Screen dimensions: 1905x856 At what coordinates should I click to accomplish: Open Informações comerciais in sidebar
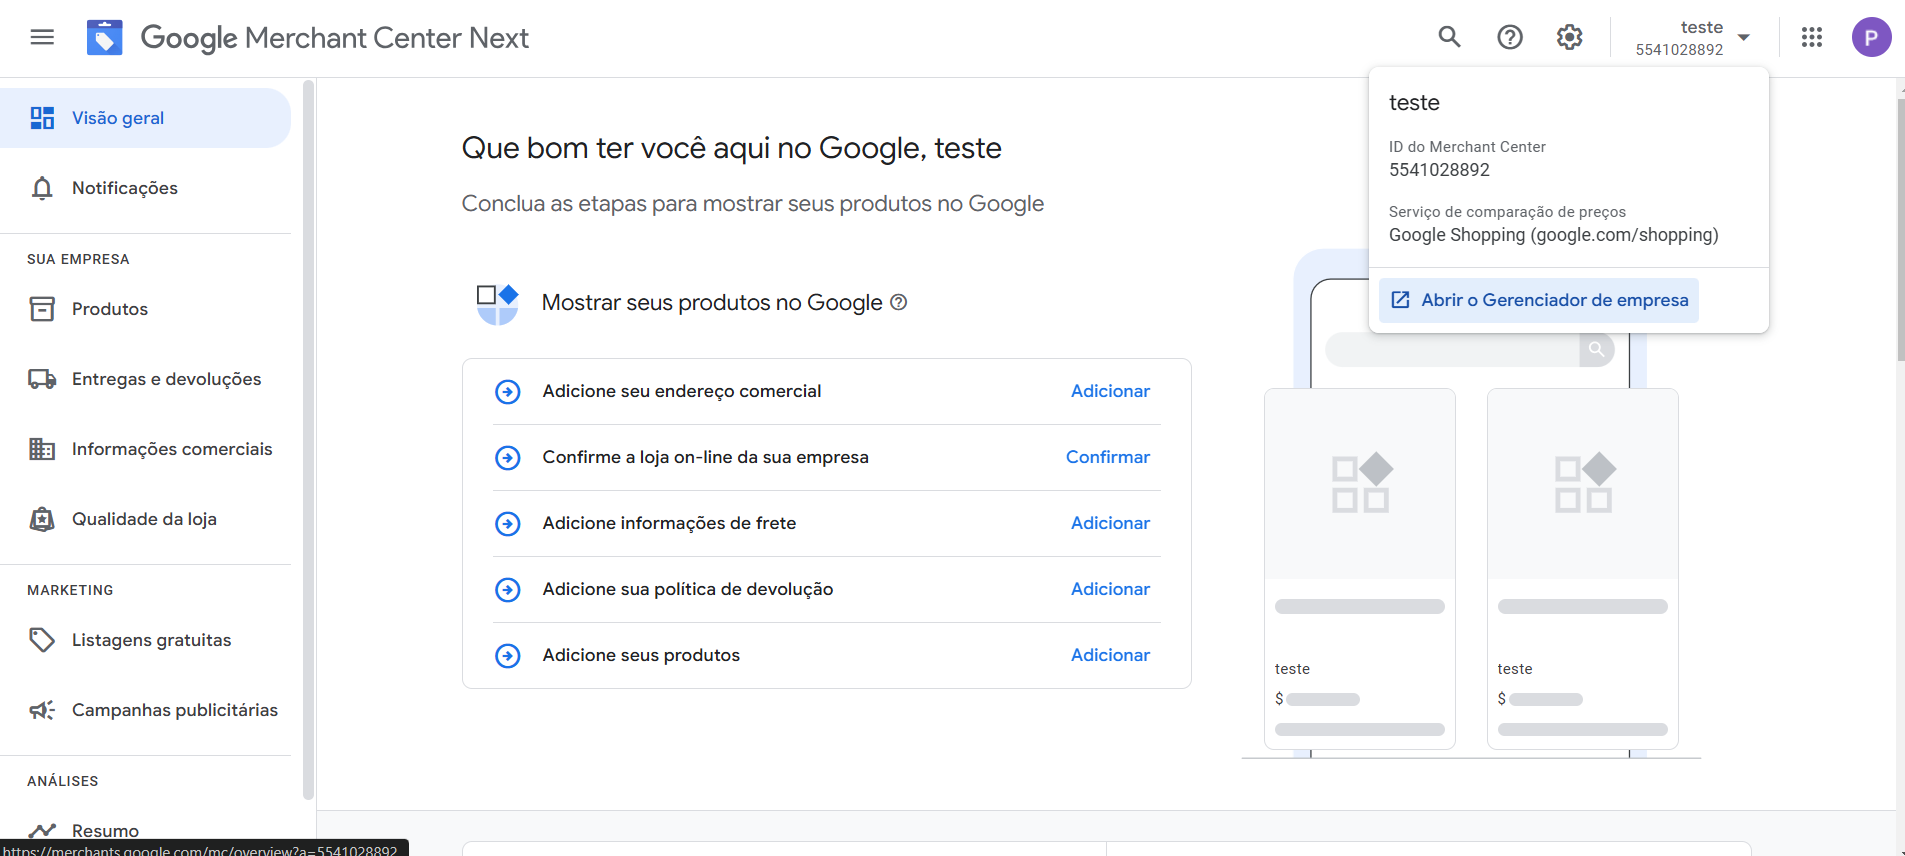pos(146,449)
